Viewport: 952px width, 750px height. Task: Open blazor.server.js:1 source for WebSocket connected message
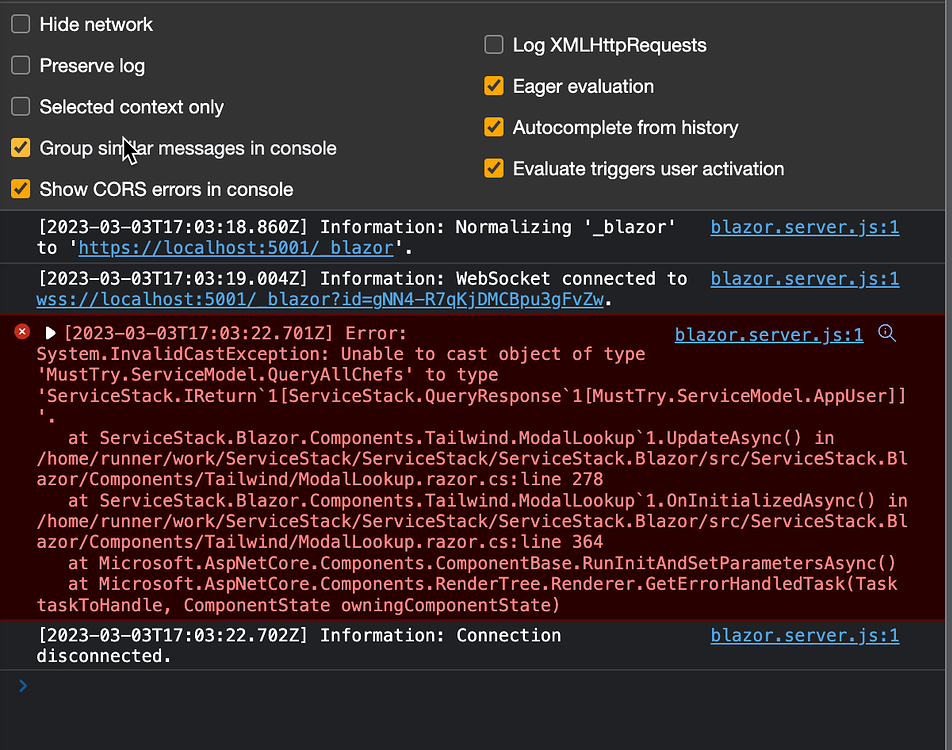point(804,279)
